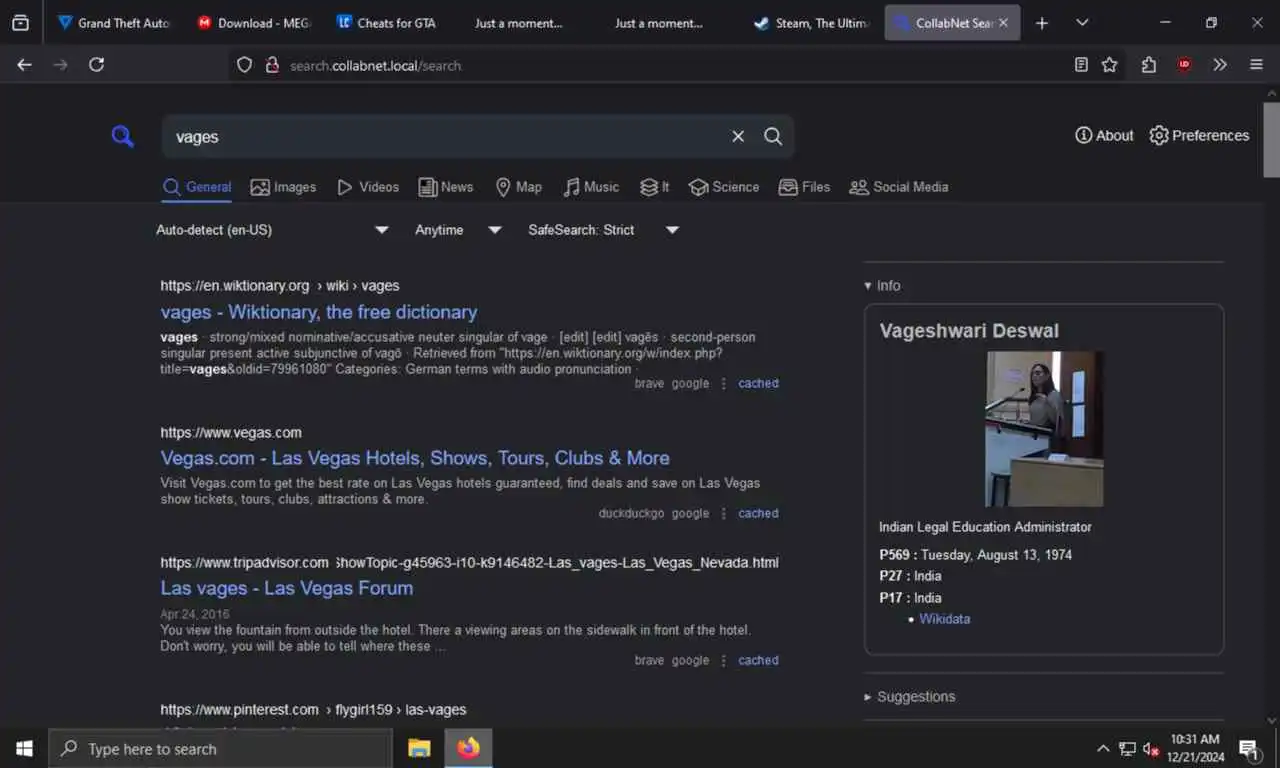Click Vageshwari Deswal infobox photo
Image resolution: width=1280 pixels, height=768 pixels.
(1044, 428)
